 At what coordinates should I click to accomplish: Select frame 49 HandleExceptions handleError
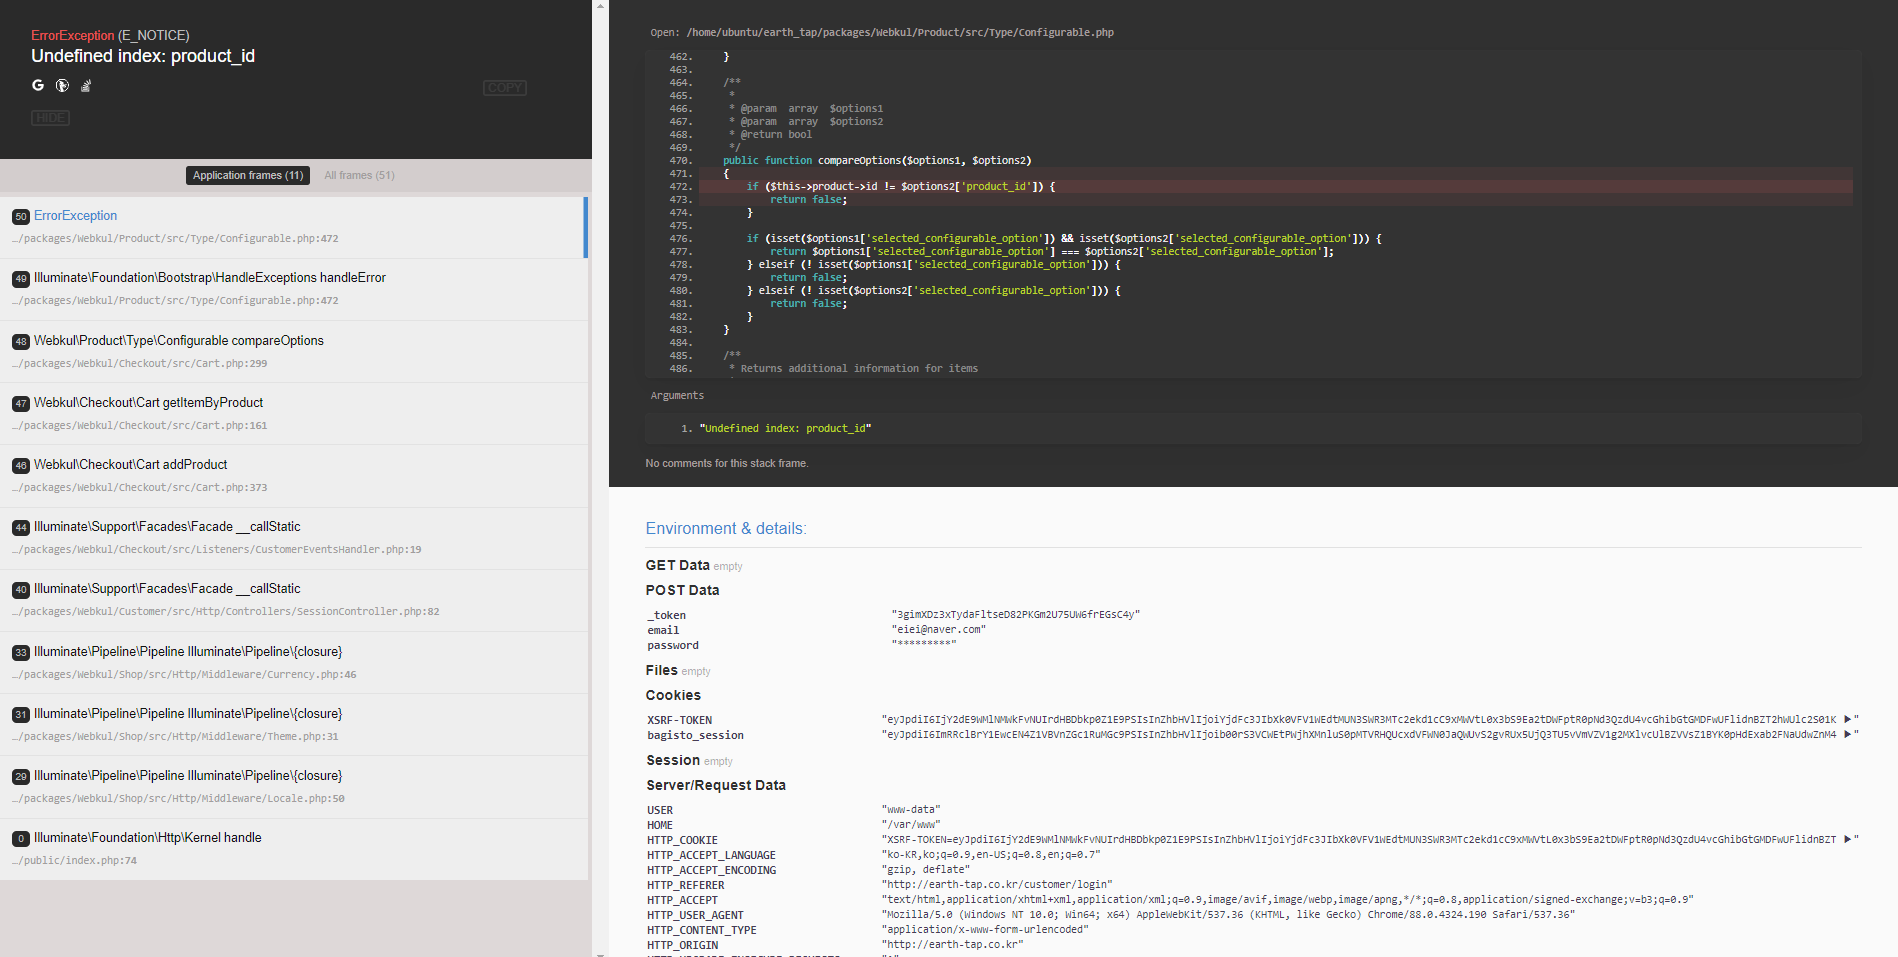click(292, 289)
